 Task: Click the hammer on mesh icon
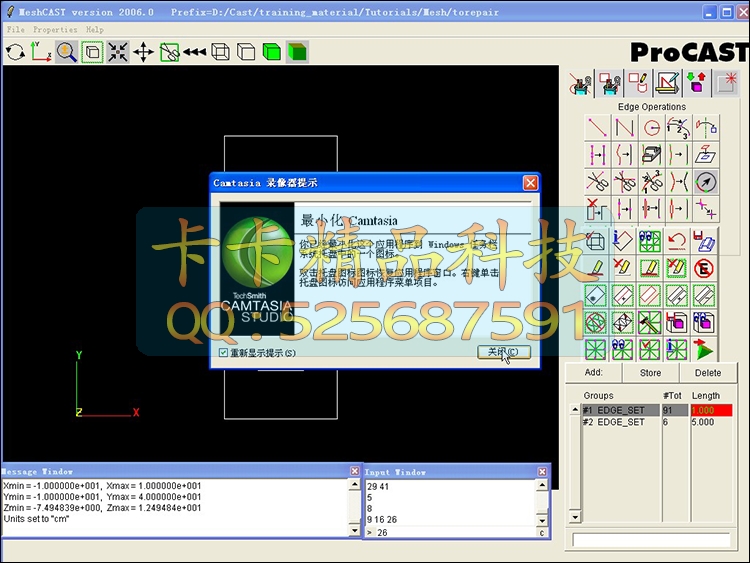[650, 322]
